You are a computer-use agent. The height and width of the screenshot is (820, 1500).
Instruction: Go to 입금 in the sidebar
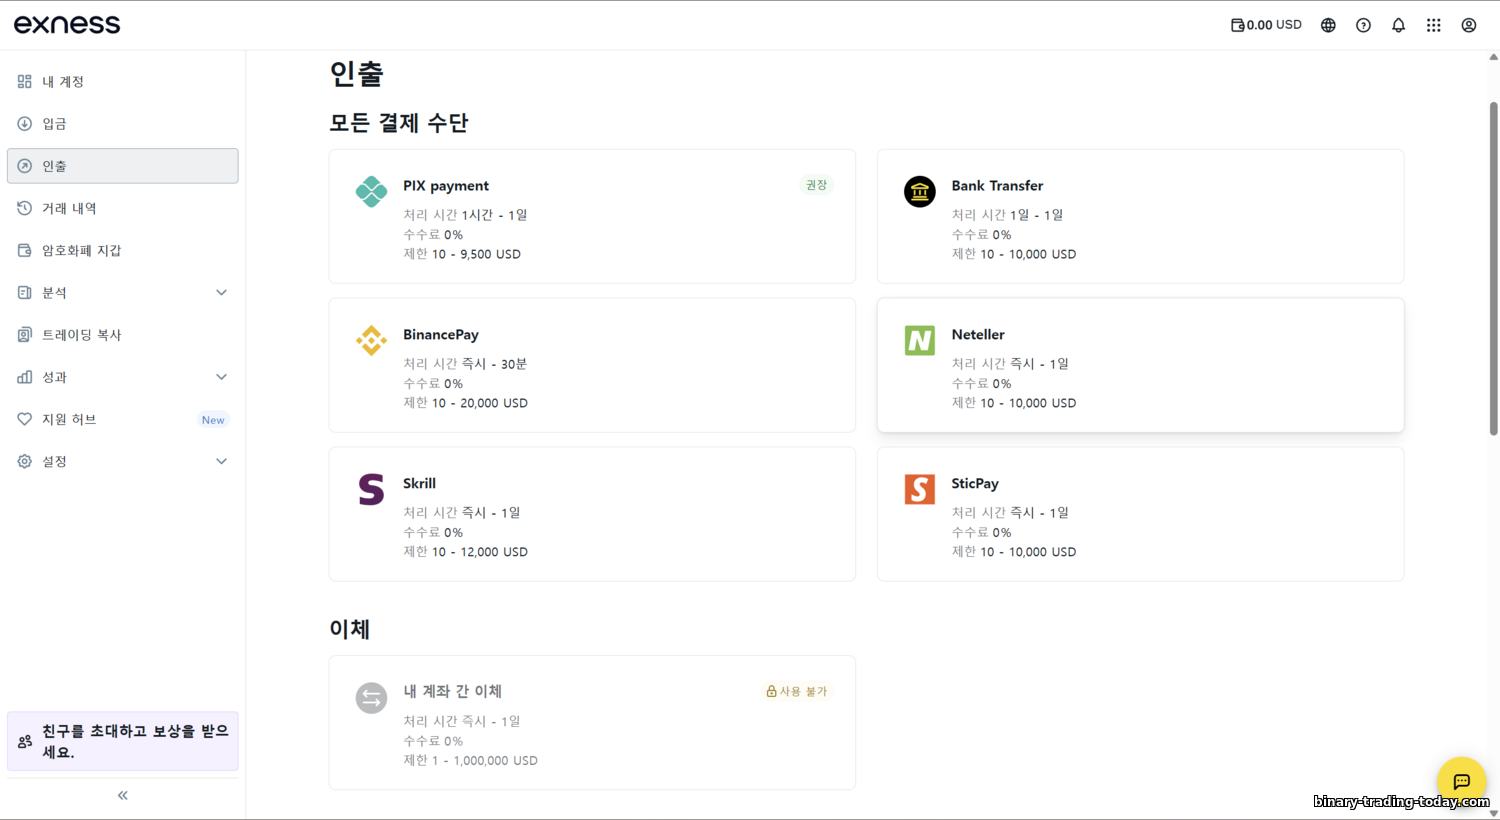tap(54, 124)
